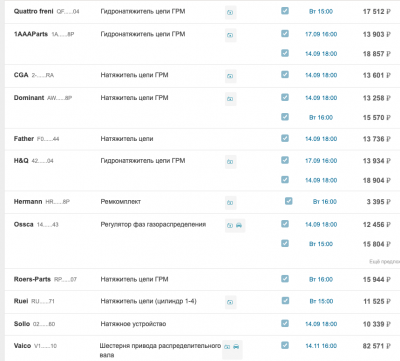Open Вт 15:00 link beside 15 804 ₽
This screenshot has height=361, width=400.
point(321,244)
